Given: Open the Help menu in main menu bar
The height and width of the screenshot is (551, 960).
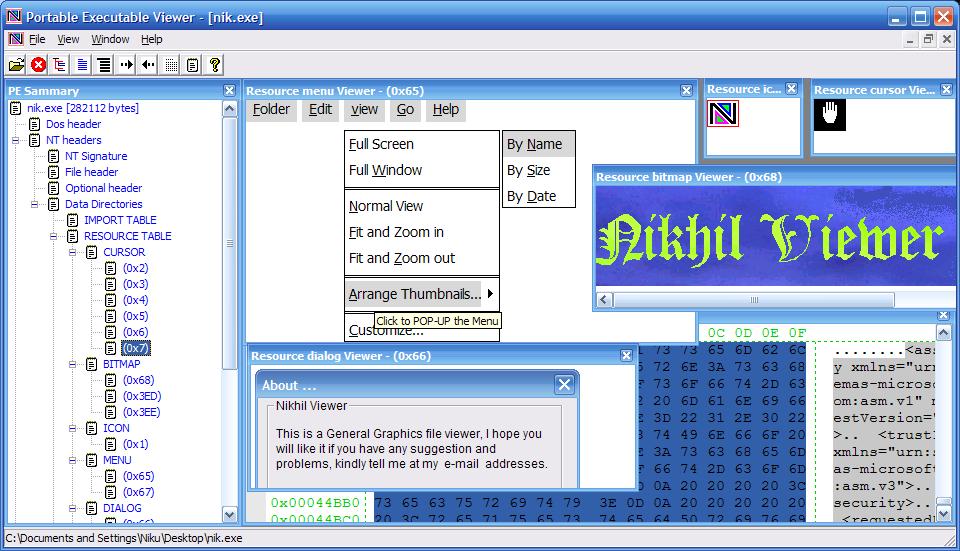Looking at the screenshot, I should 152,39.
